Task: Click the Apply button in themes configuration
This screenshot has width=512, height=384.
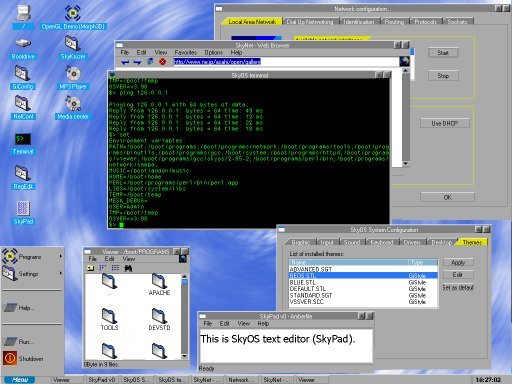Action: 458,263
